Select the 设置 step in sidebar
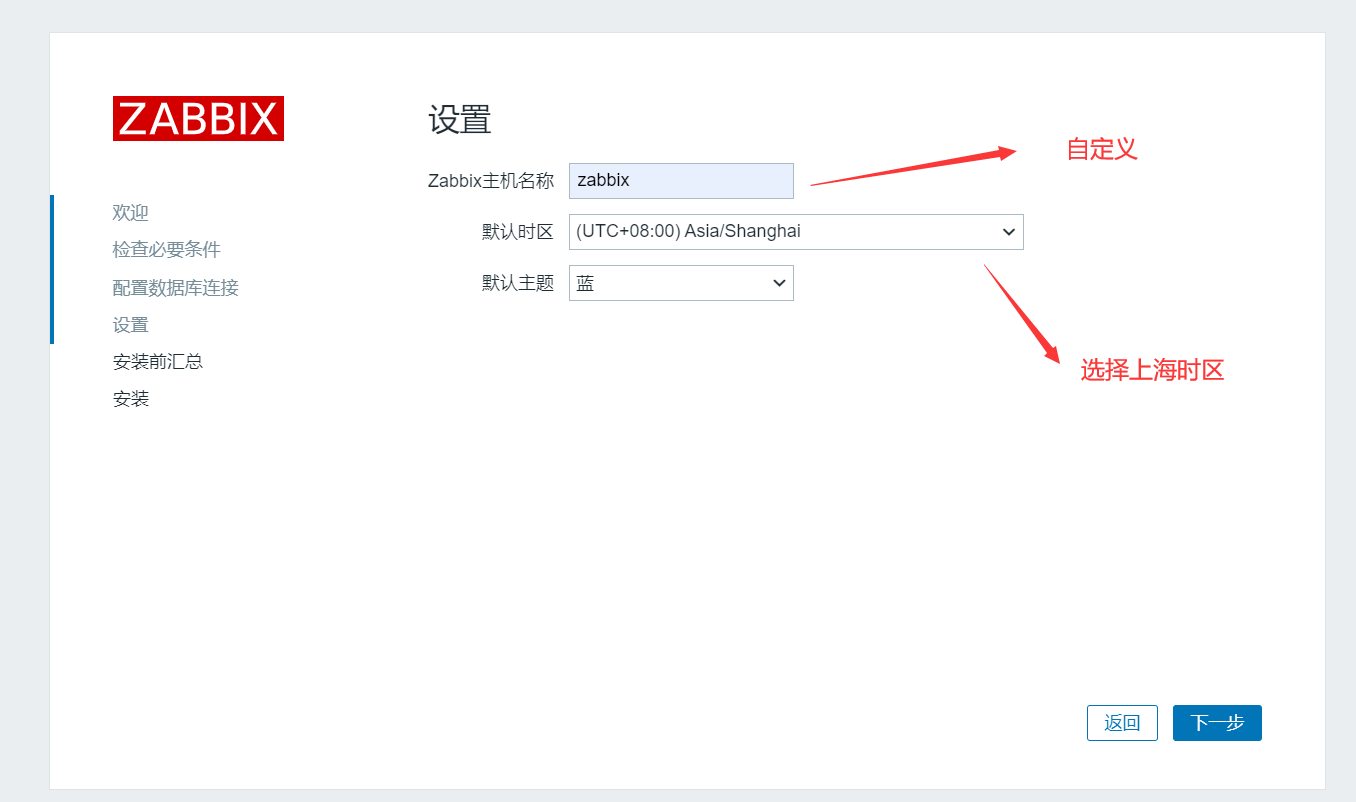This screenshot has height=802, width=1356. 131,325
